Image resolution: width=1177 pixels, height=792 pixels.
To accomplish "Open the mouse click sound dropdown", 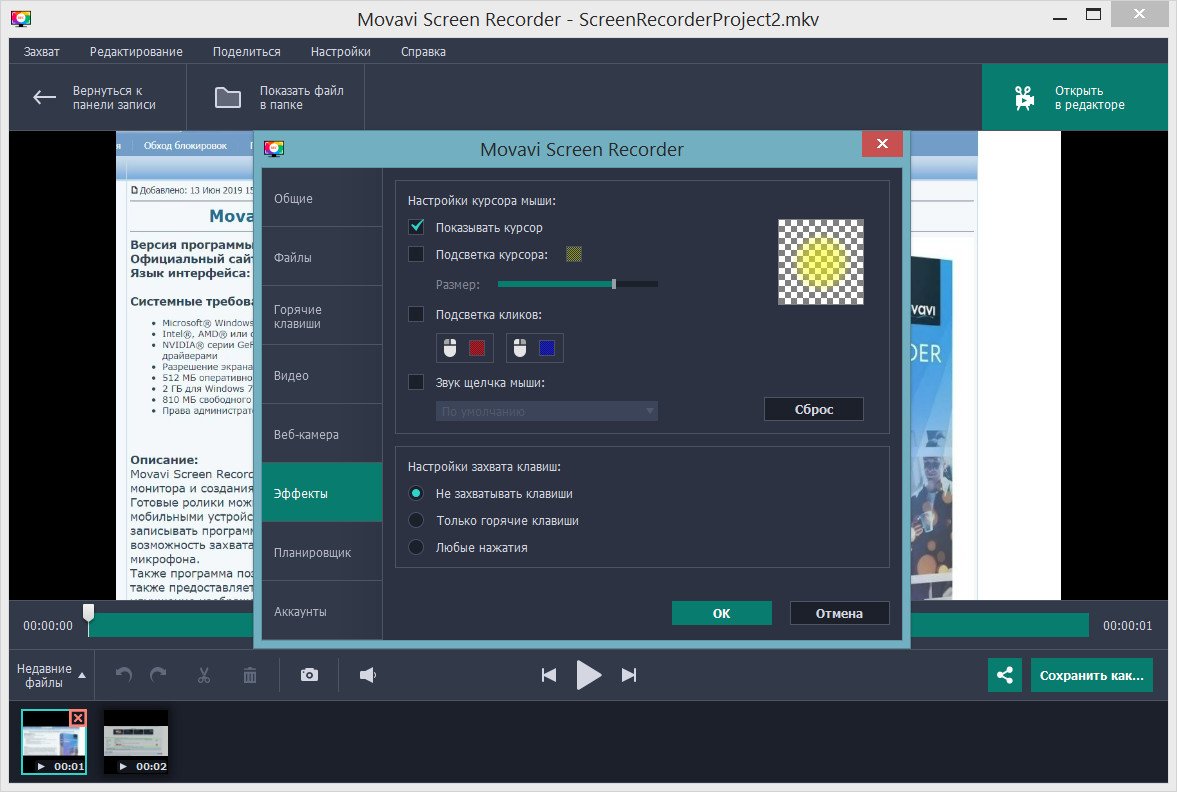I will point(547,411).
